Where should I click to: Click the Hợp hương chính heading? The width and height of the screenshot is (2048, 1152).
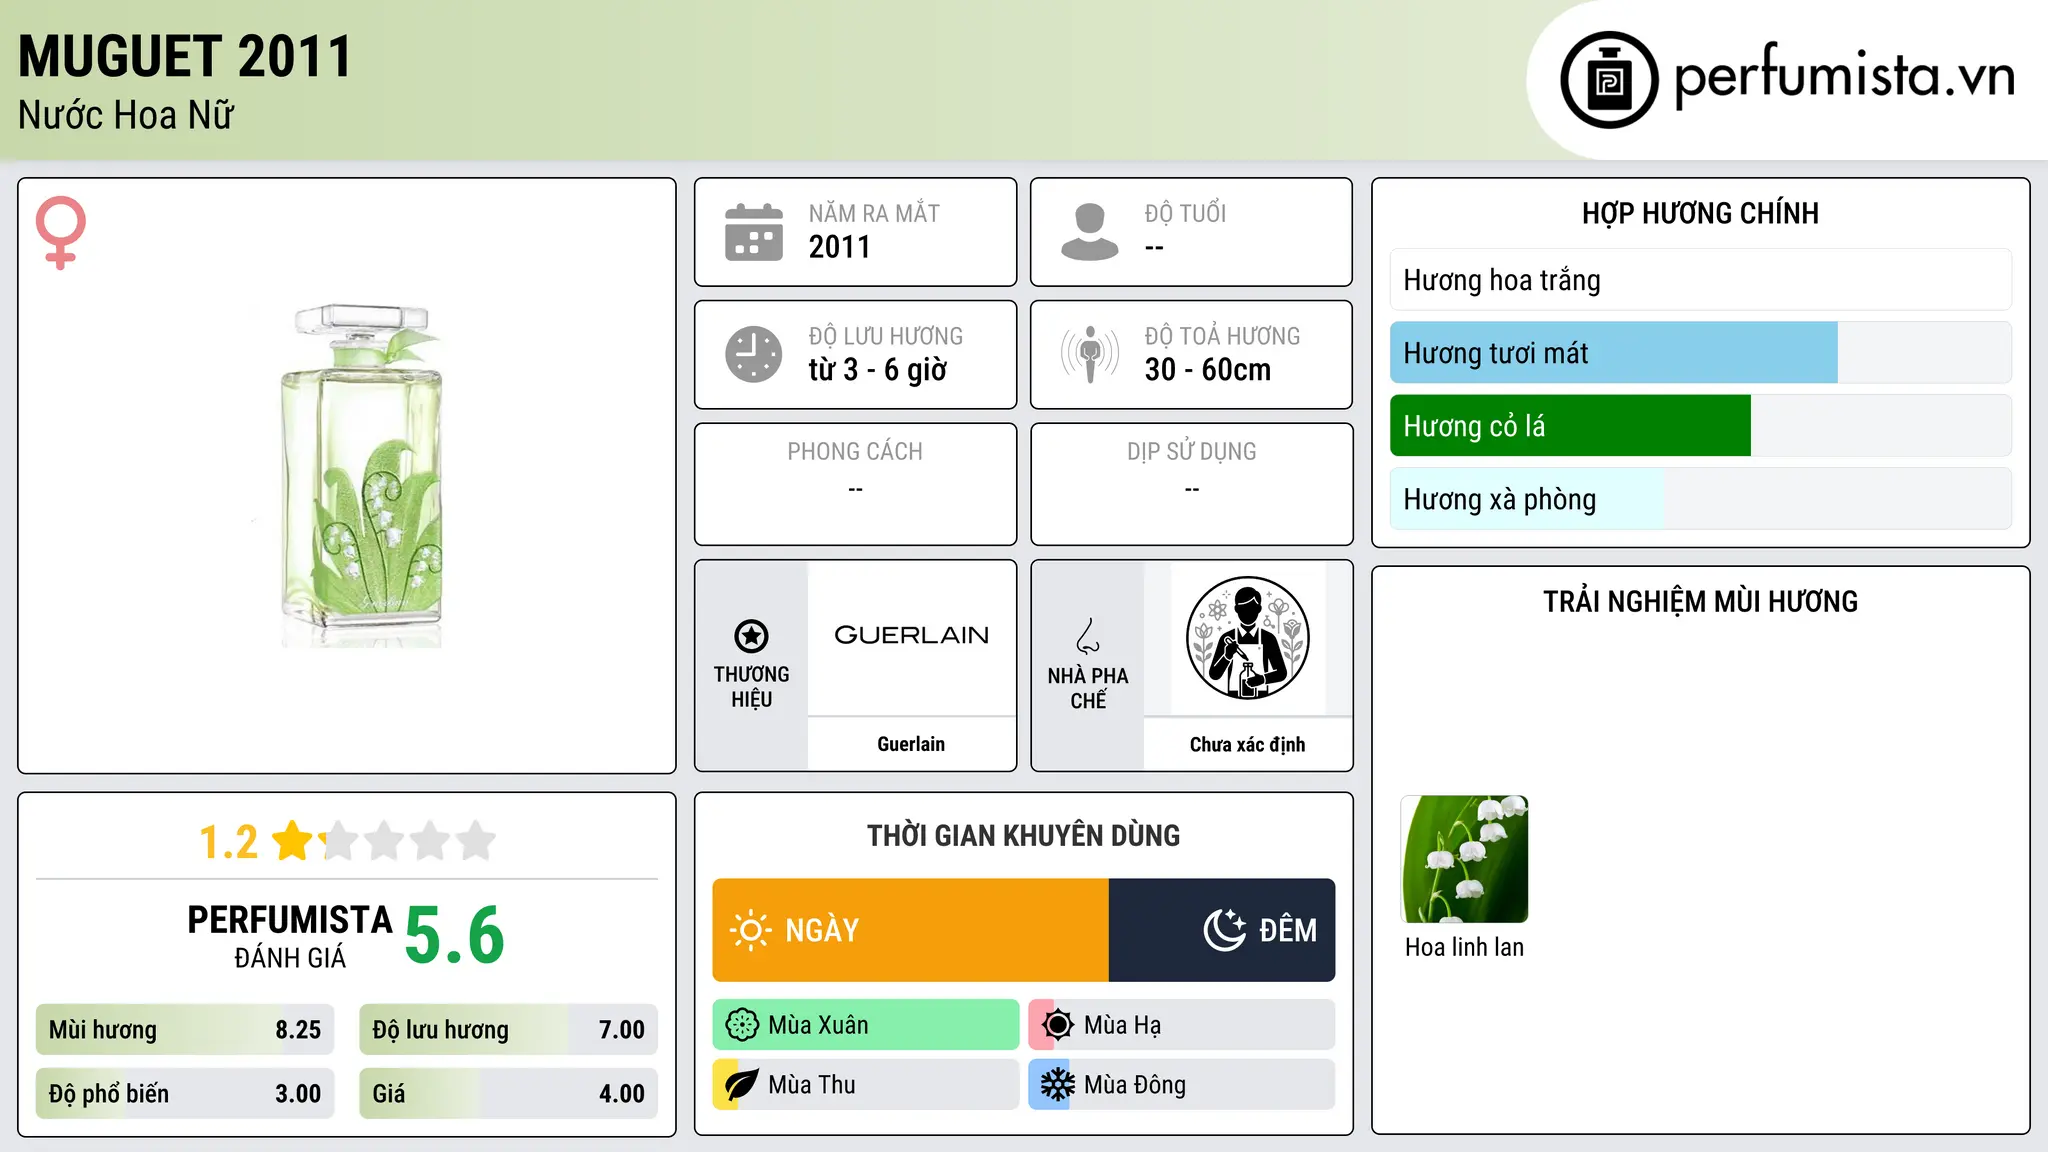click(x=1701, y=213)
